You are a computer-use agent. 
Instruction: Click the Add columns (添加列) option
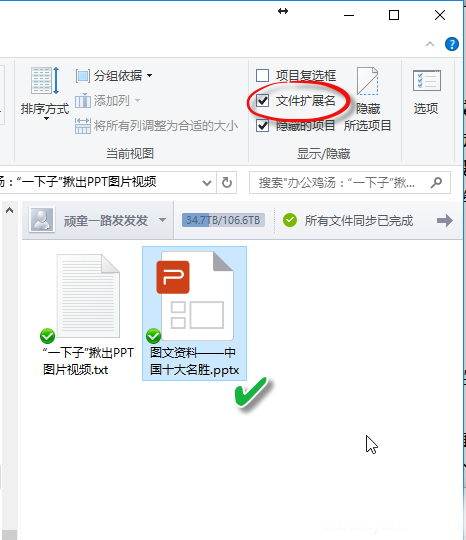108,101
